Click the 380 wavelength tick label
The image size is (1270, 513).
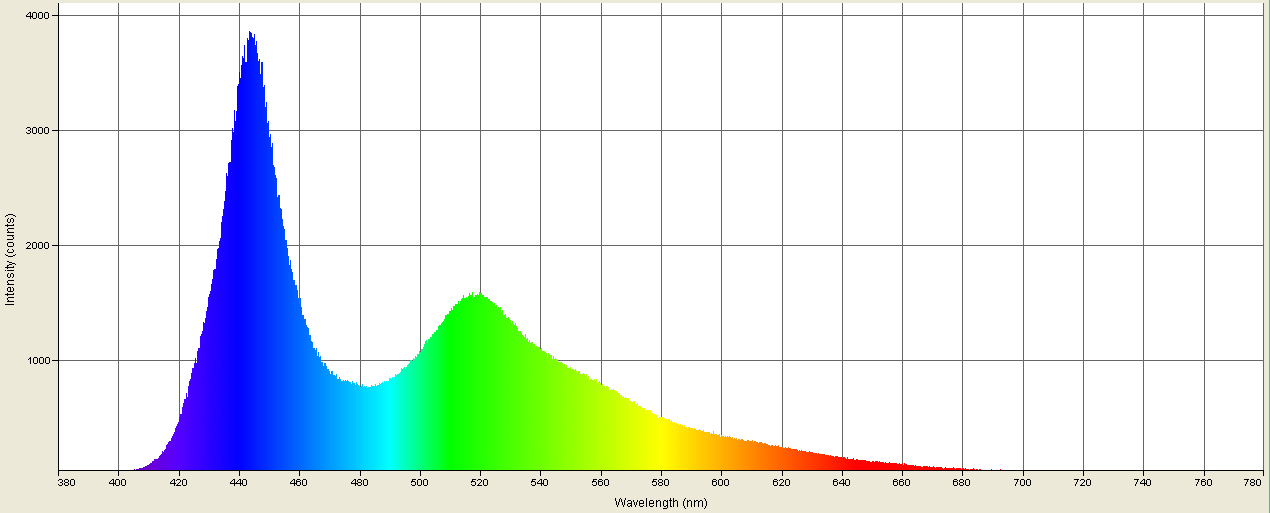66,483
